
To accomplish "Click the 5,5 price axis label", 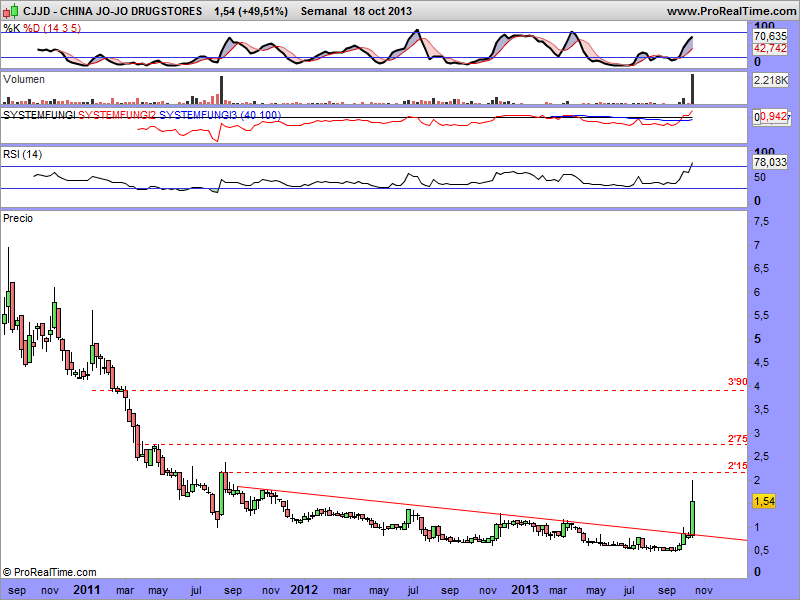I will (x=761, y=315).
